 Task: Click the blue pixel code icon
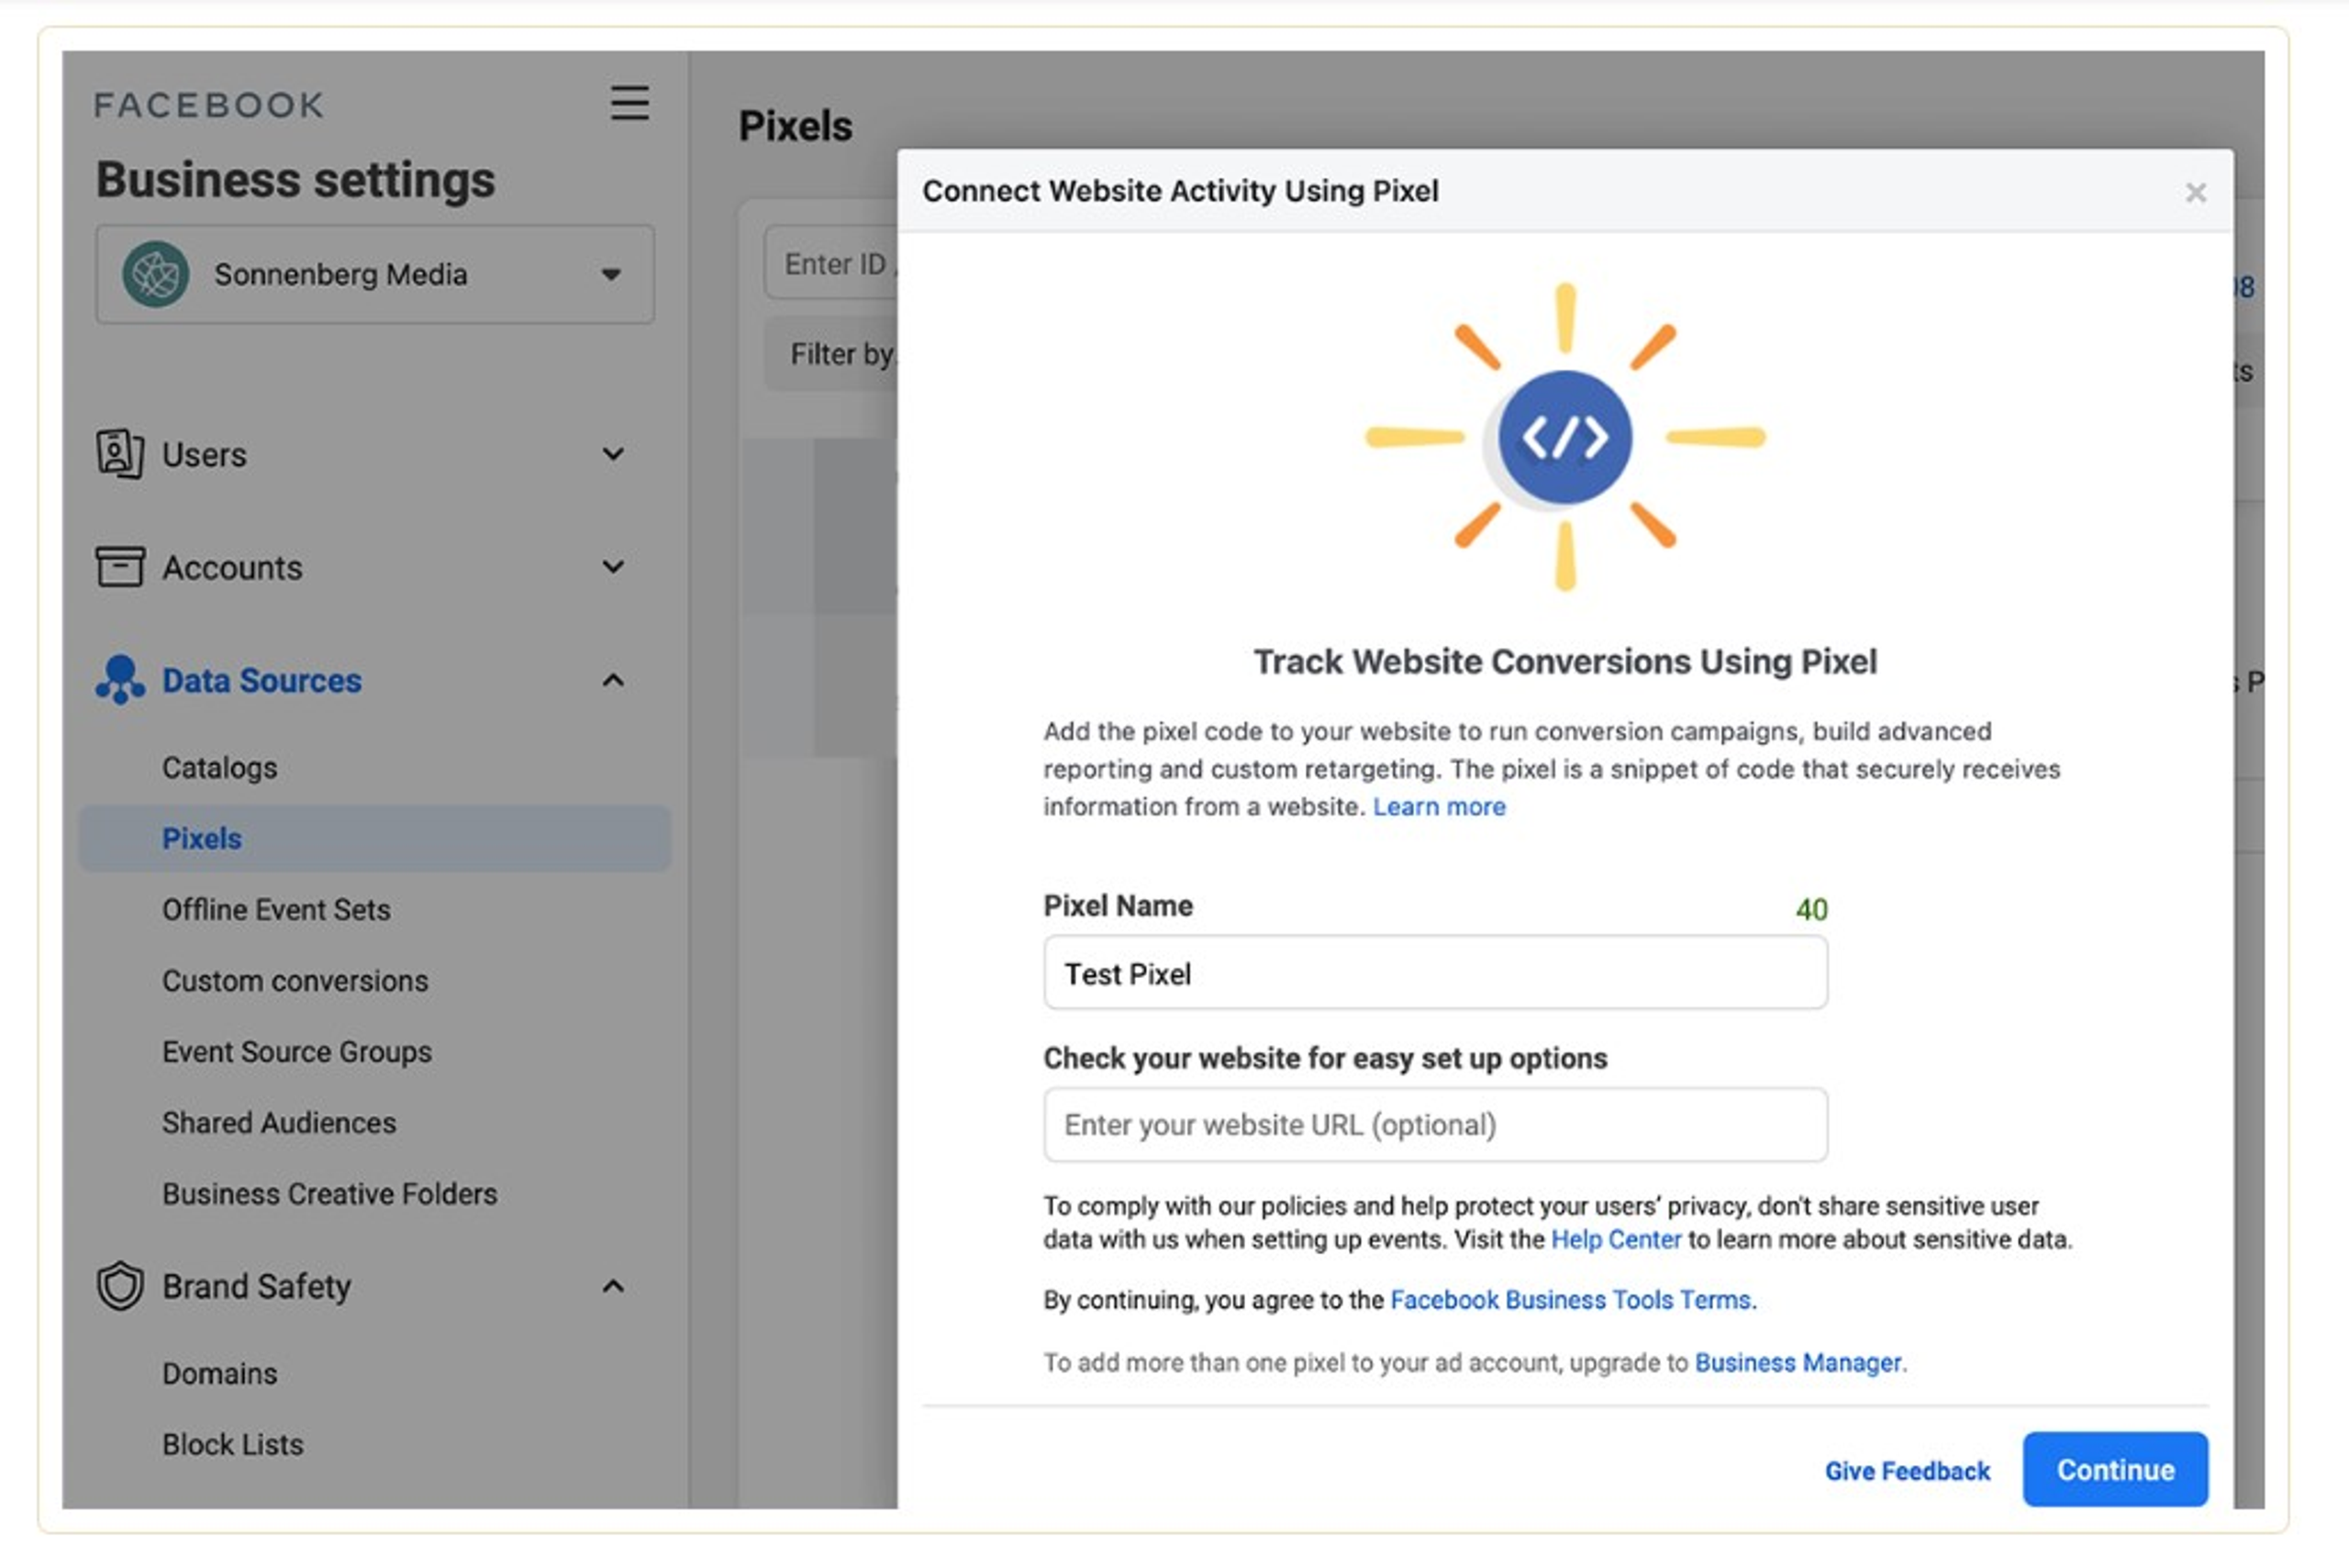tap(1565, 437)
